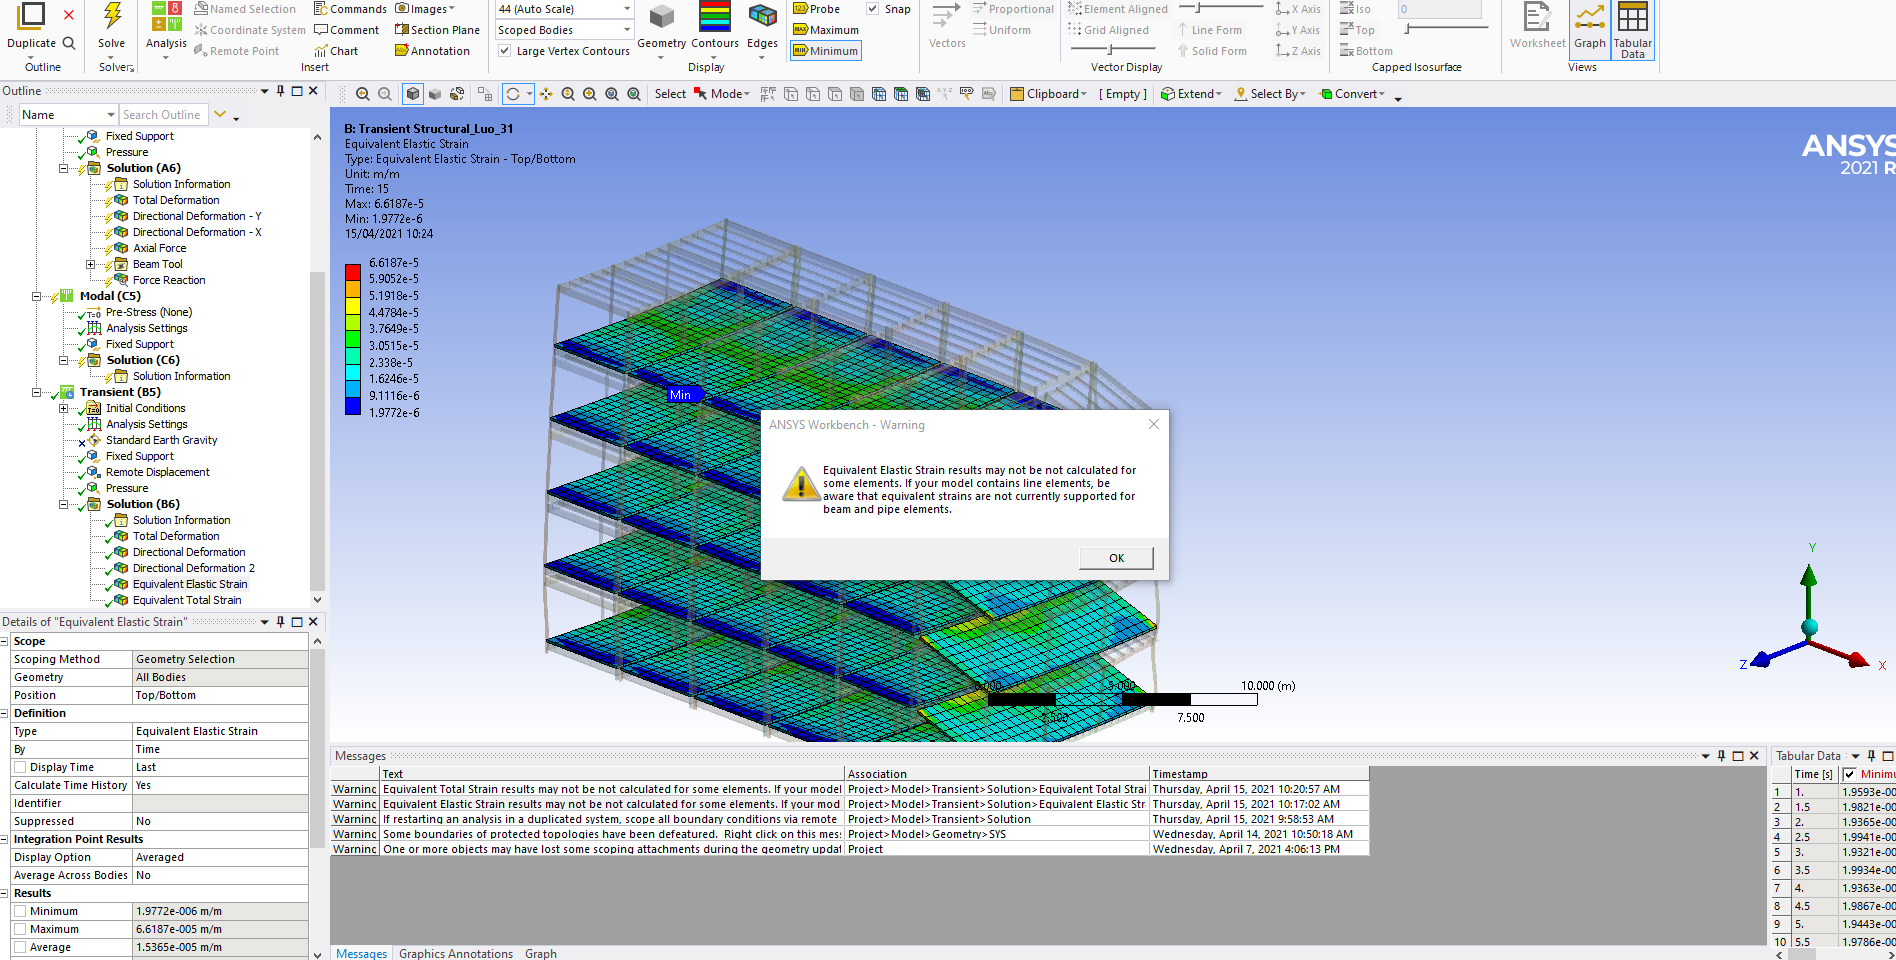This screenshot has height=960, width=1896.
Task: Click the Empty clipboard button
Action: click(x=1123, y=94)
